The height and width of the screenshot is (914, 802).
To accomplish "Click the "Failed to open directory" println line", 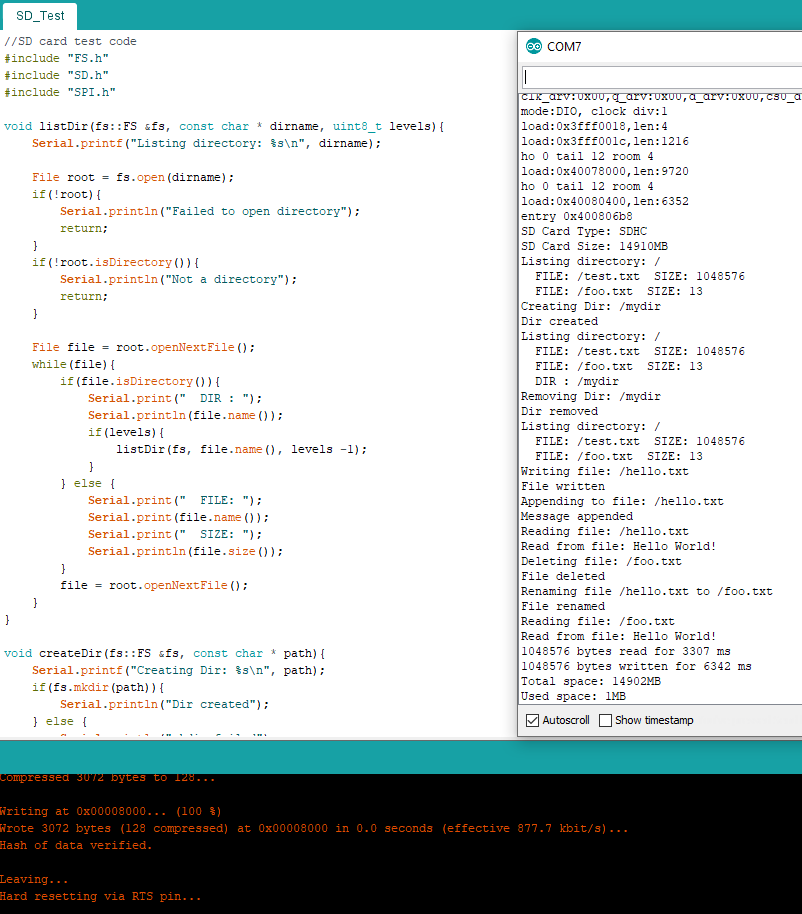I will click(209, 211).
